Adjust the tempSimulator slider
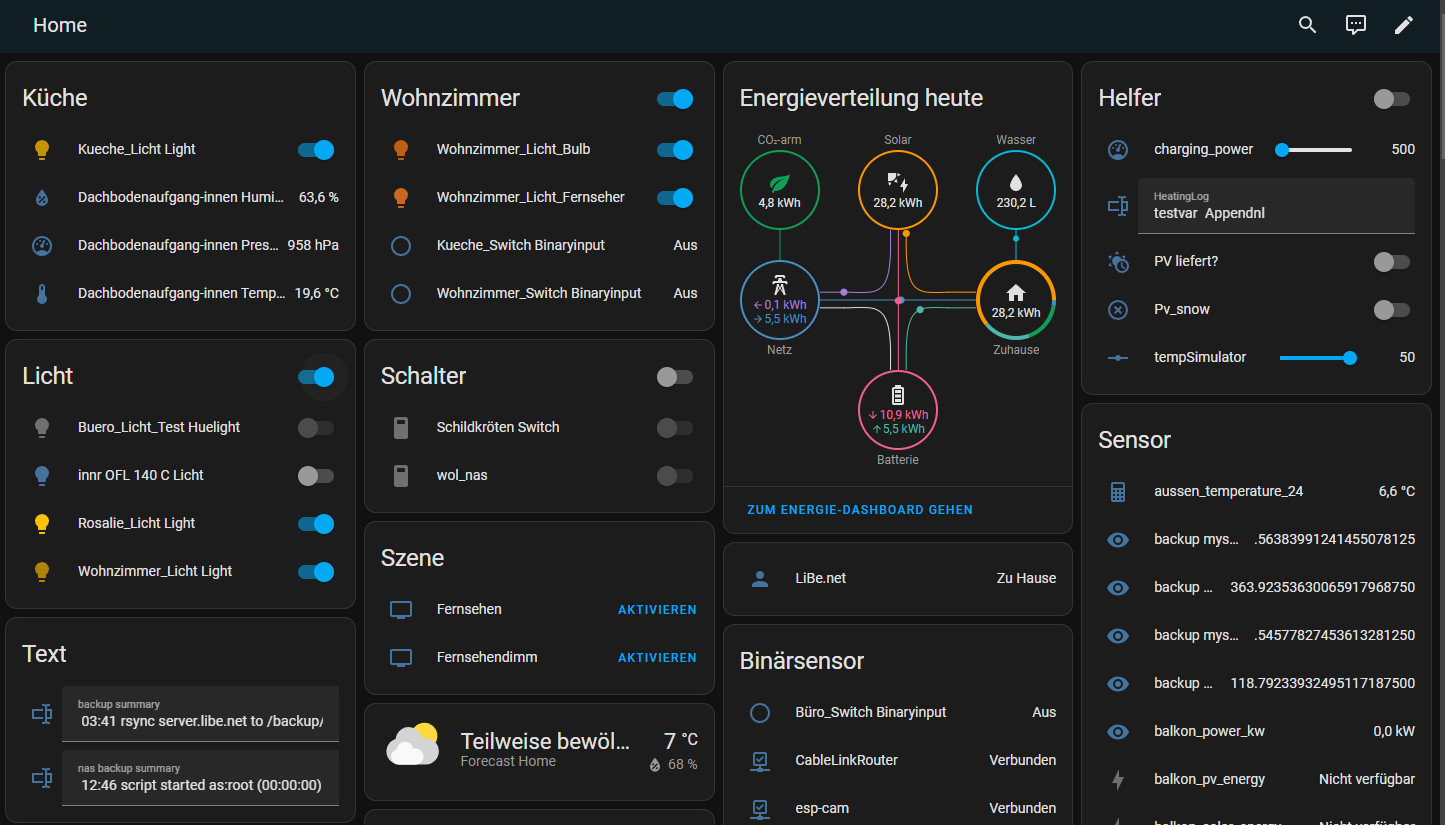This screenshot has width=1445, height=825. 1349,357
